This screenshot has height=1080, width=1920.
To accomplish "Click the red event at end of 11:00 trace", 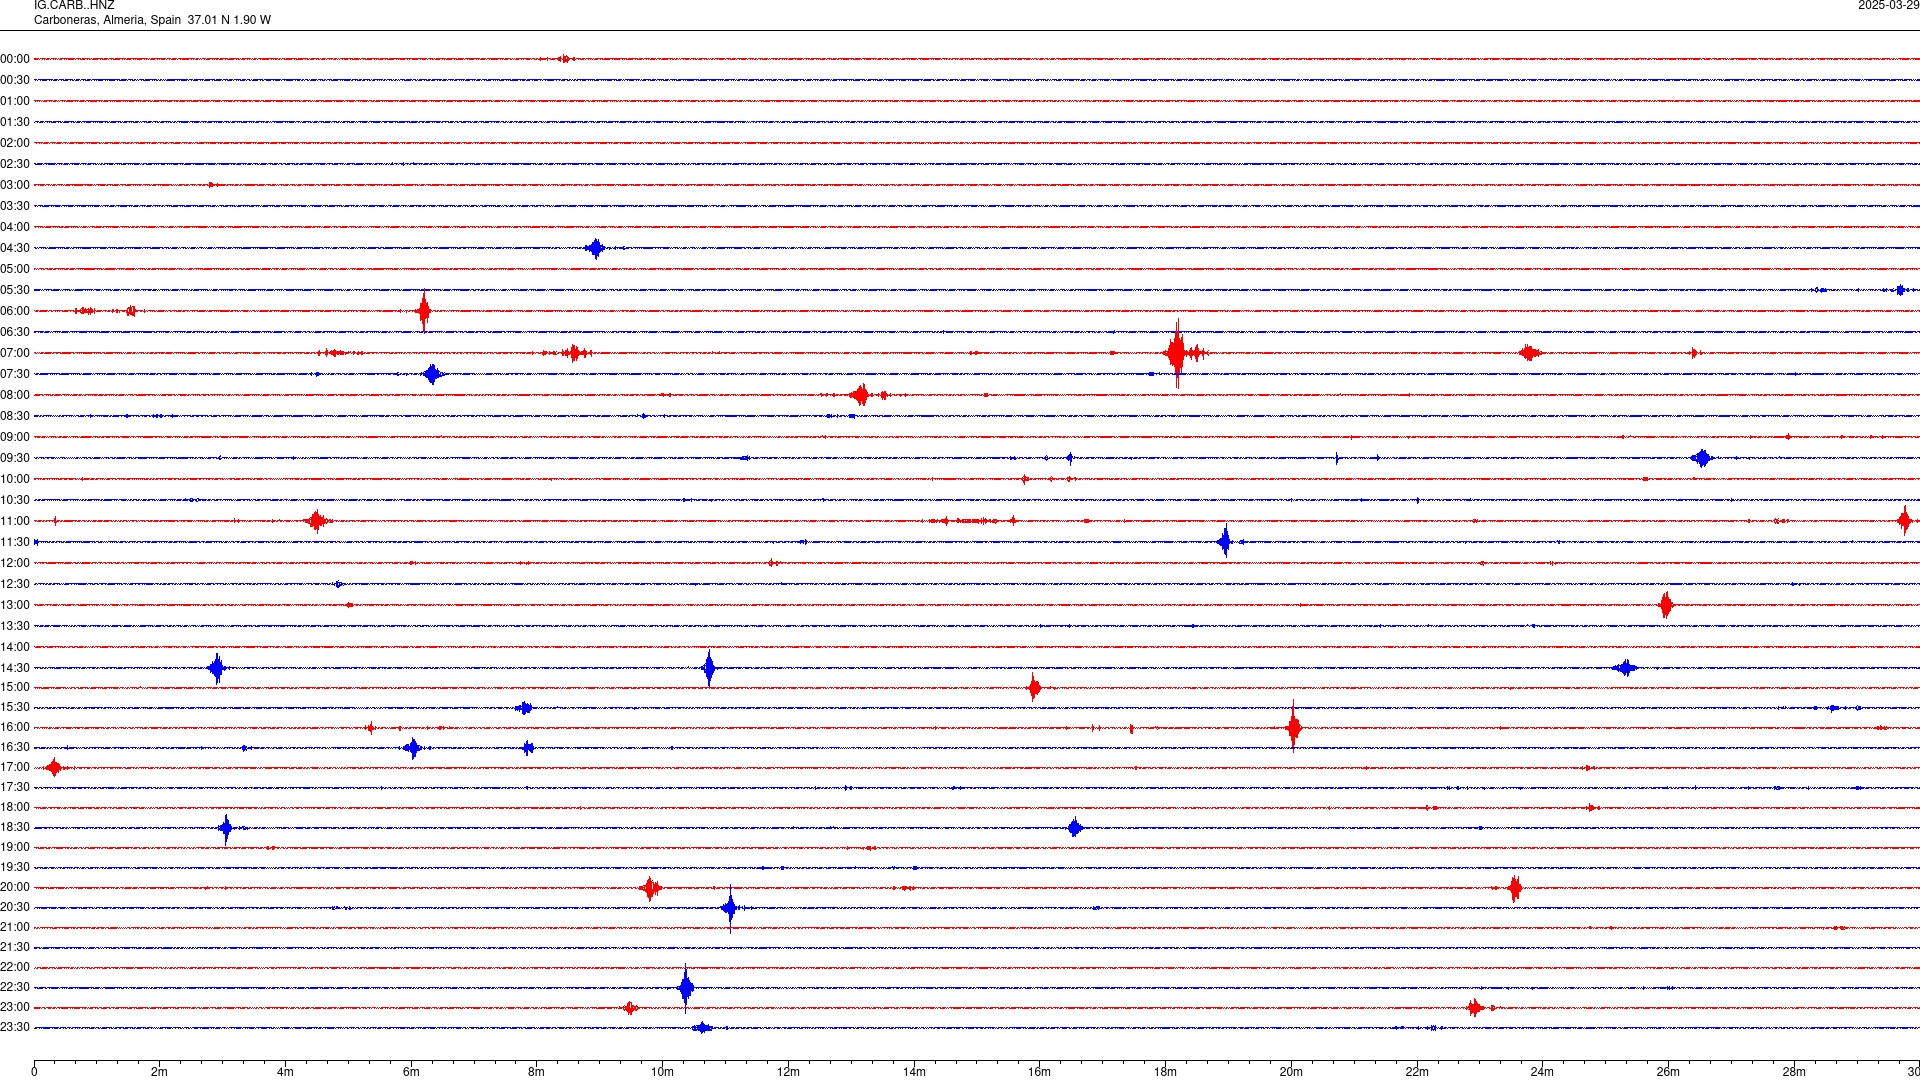I will pyautogui.click(x=1904, y=520).
